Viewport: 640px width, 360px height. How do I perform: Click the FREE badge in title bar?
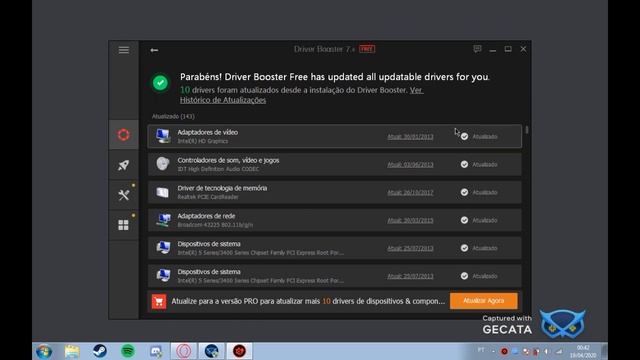click(367, 49)
